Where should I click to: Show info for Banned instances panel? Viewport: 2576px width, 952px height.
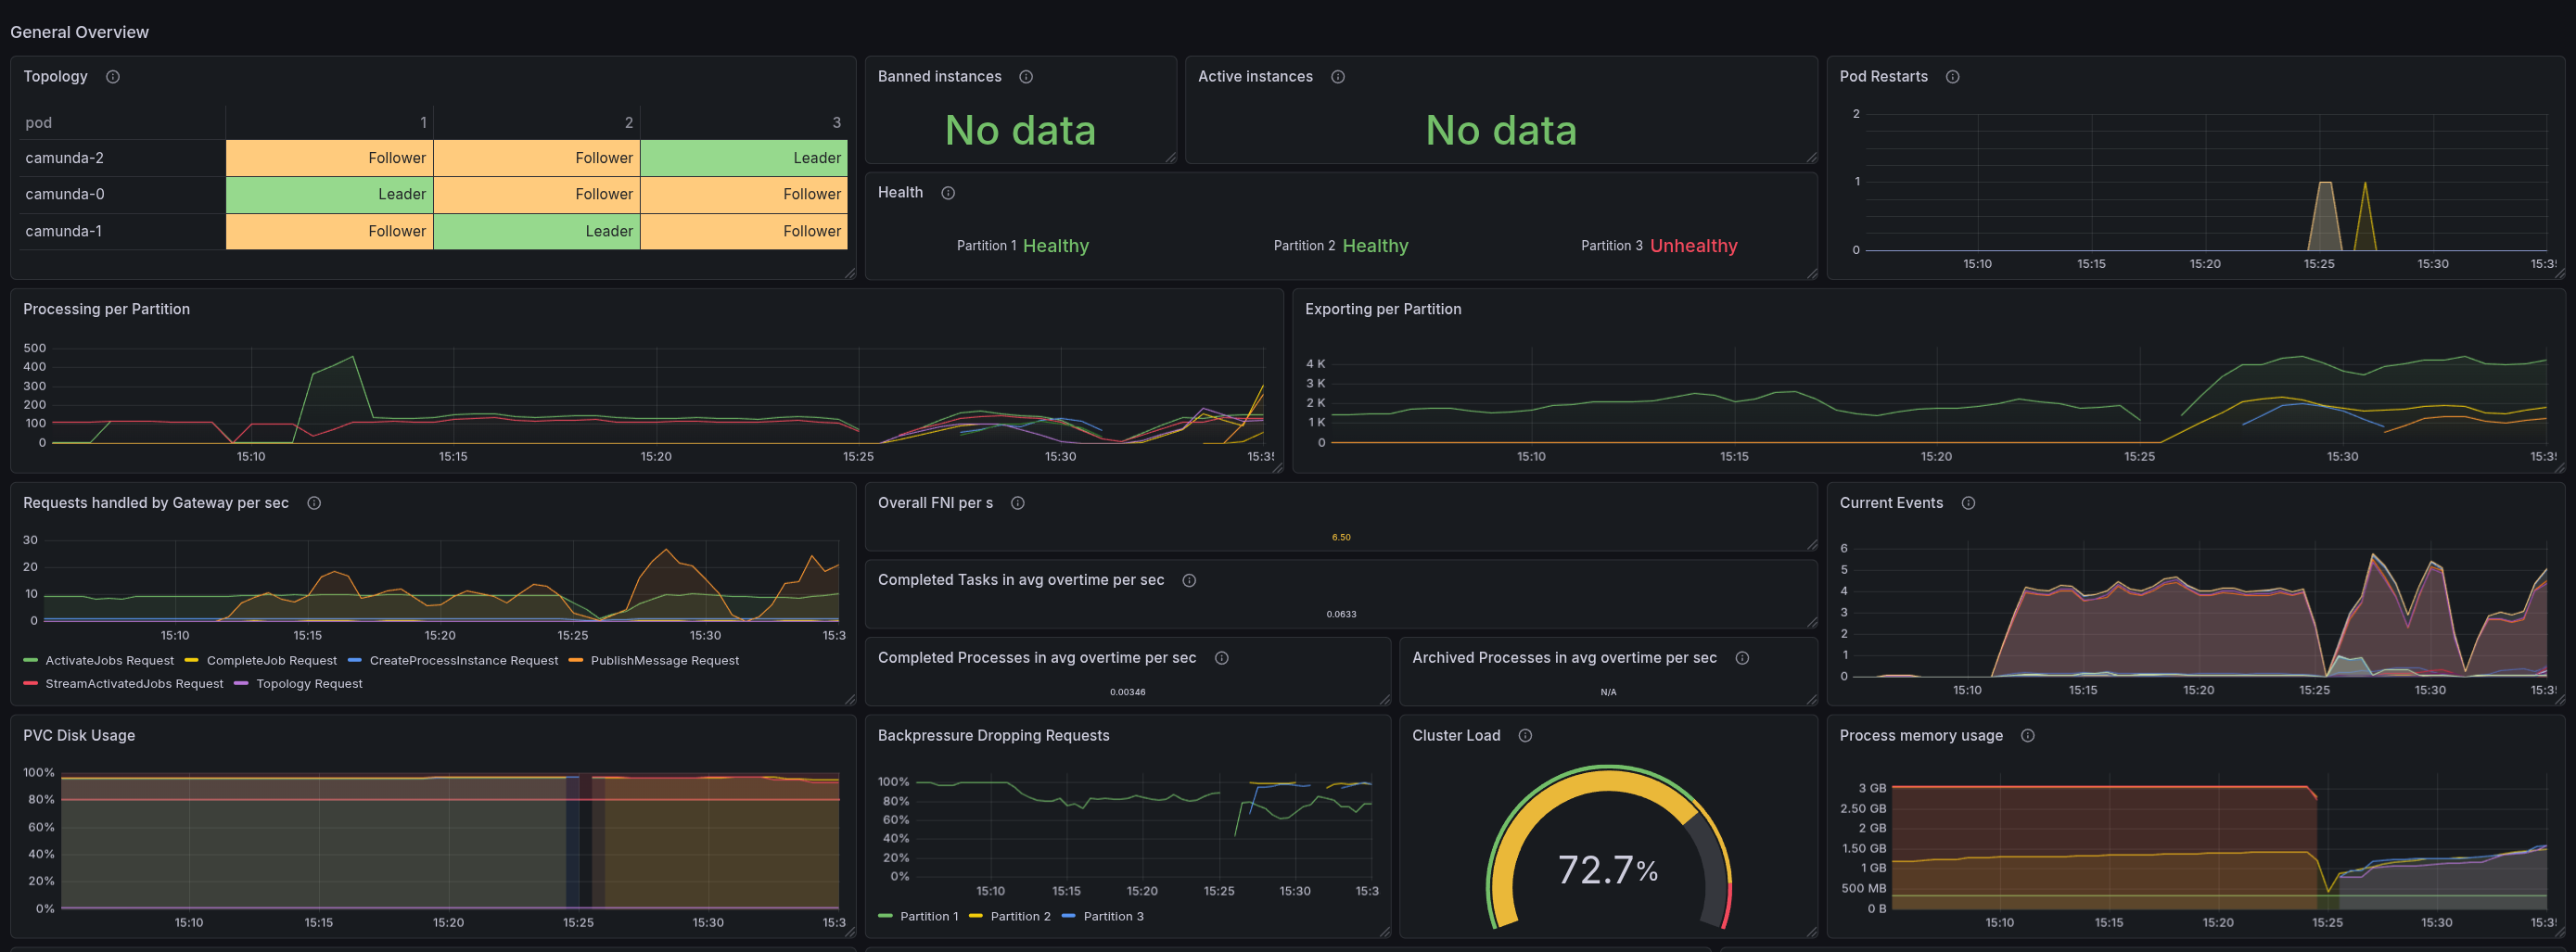pos(1026,77)
